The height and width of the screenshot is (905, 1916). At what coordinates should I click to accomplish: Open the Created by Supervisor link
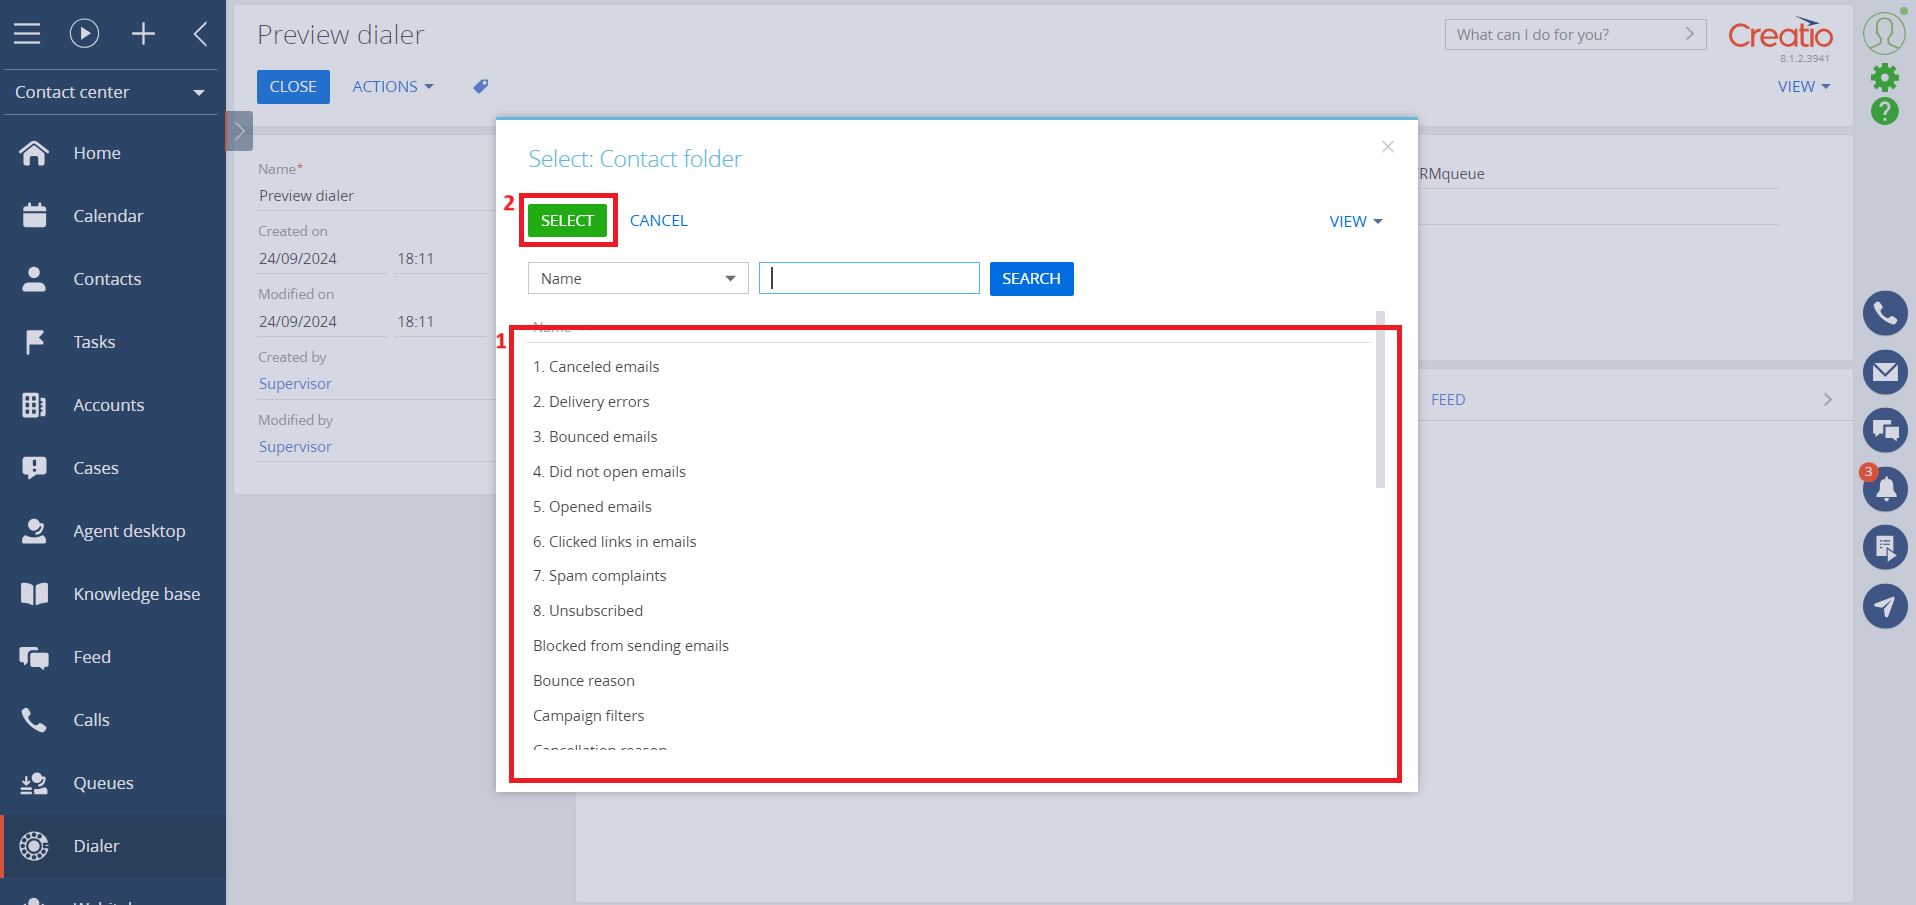295,384
